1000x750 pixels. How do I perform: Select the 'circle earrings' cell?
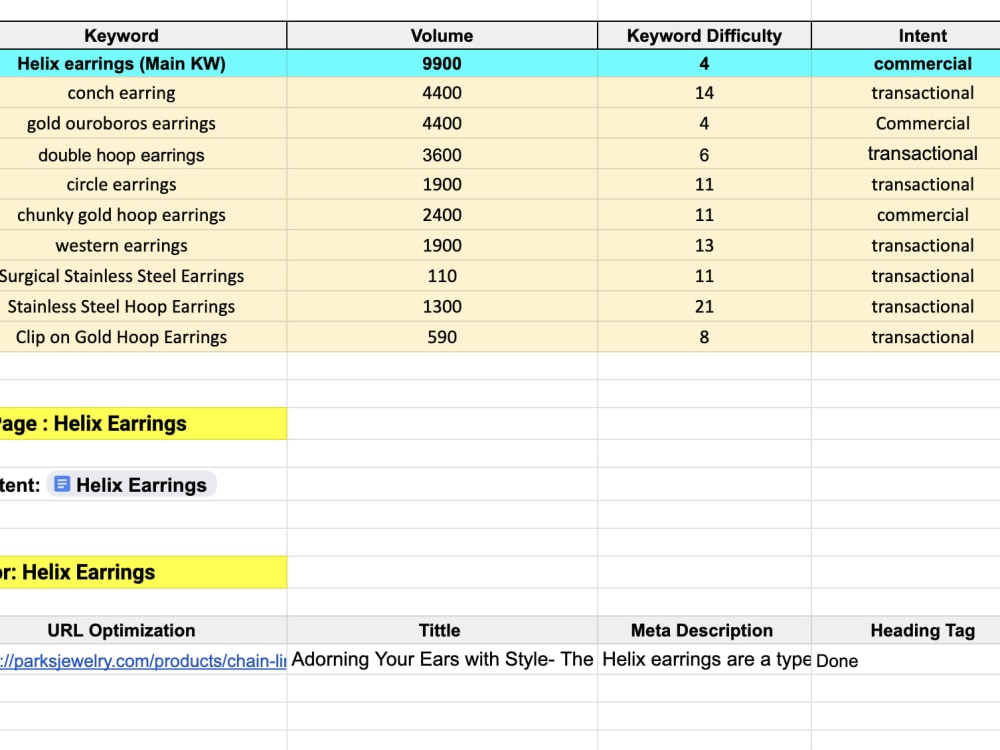point(143,185)
